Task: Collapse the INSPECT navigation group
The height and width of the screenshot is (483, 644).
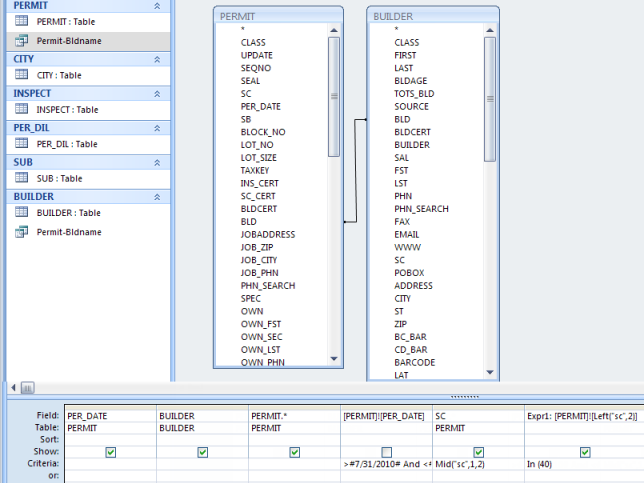Action: click(x=156, y=93)
